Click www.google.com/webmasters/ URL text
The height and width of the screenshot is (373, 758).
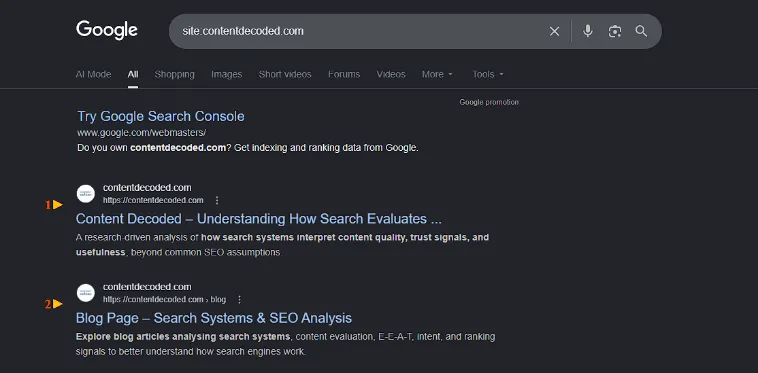tap(142, 132)
